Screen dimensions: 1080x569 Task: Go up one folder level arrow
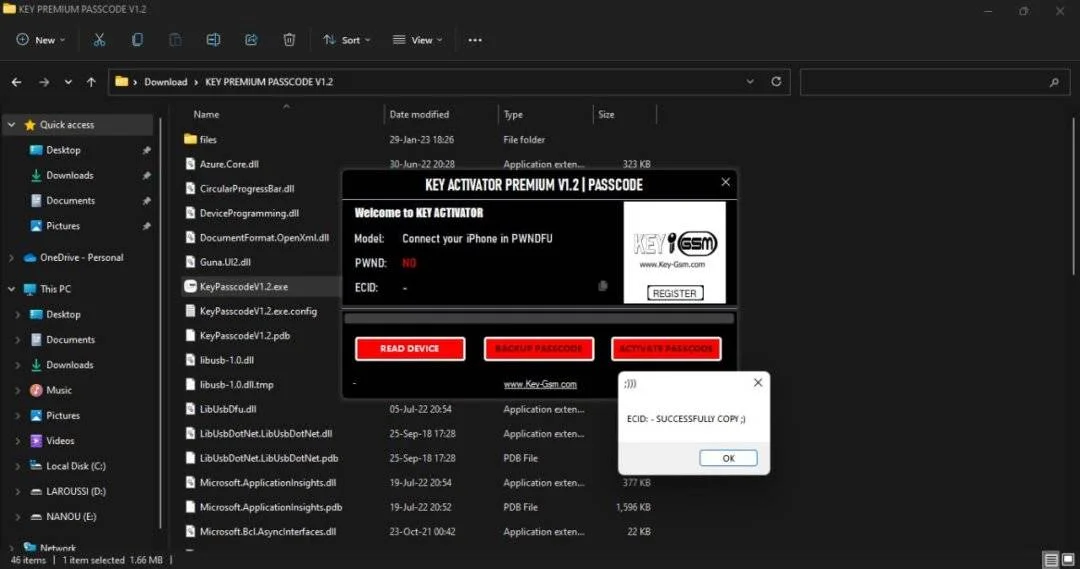[91, 82]
